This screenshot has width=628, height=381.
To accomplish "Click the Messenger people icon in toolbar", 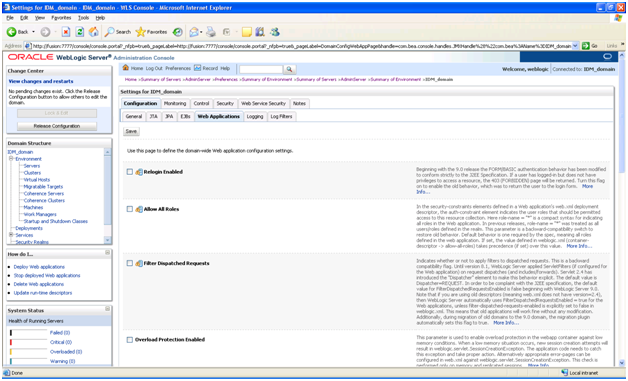I will pos(275,32).
